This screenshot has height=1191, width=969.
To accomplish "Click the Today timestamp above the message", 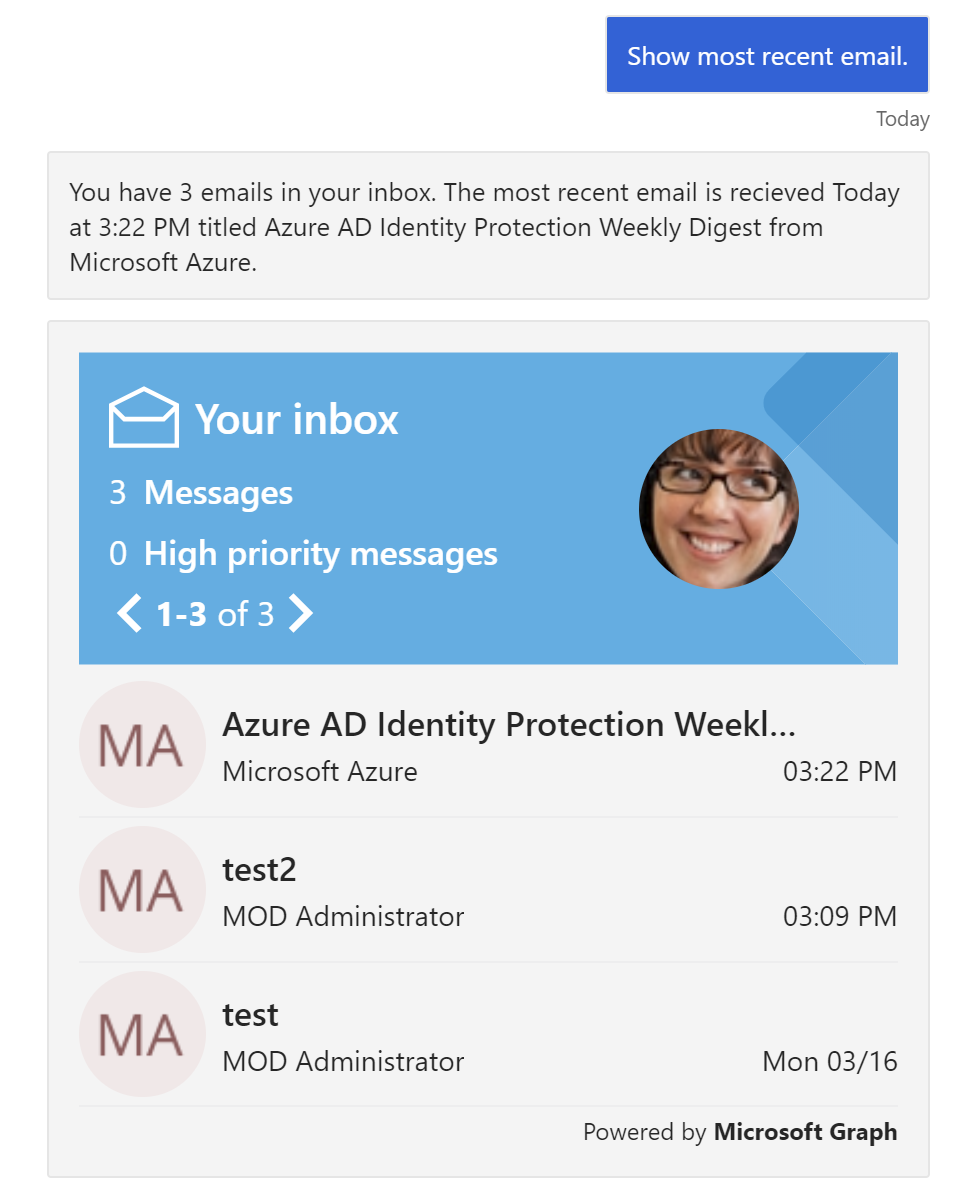I will click(x=902, y=118).
